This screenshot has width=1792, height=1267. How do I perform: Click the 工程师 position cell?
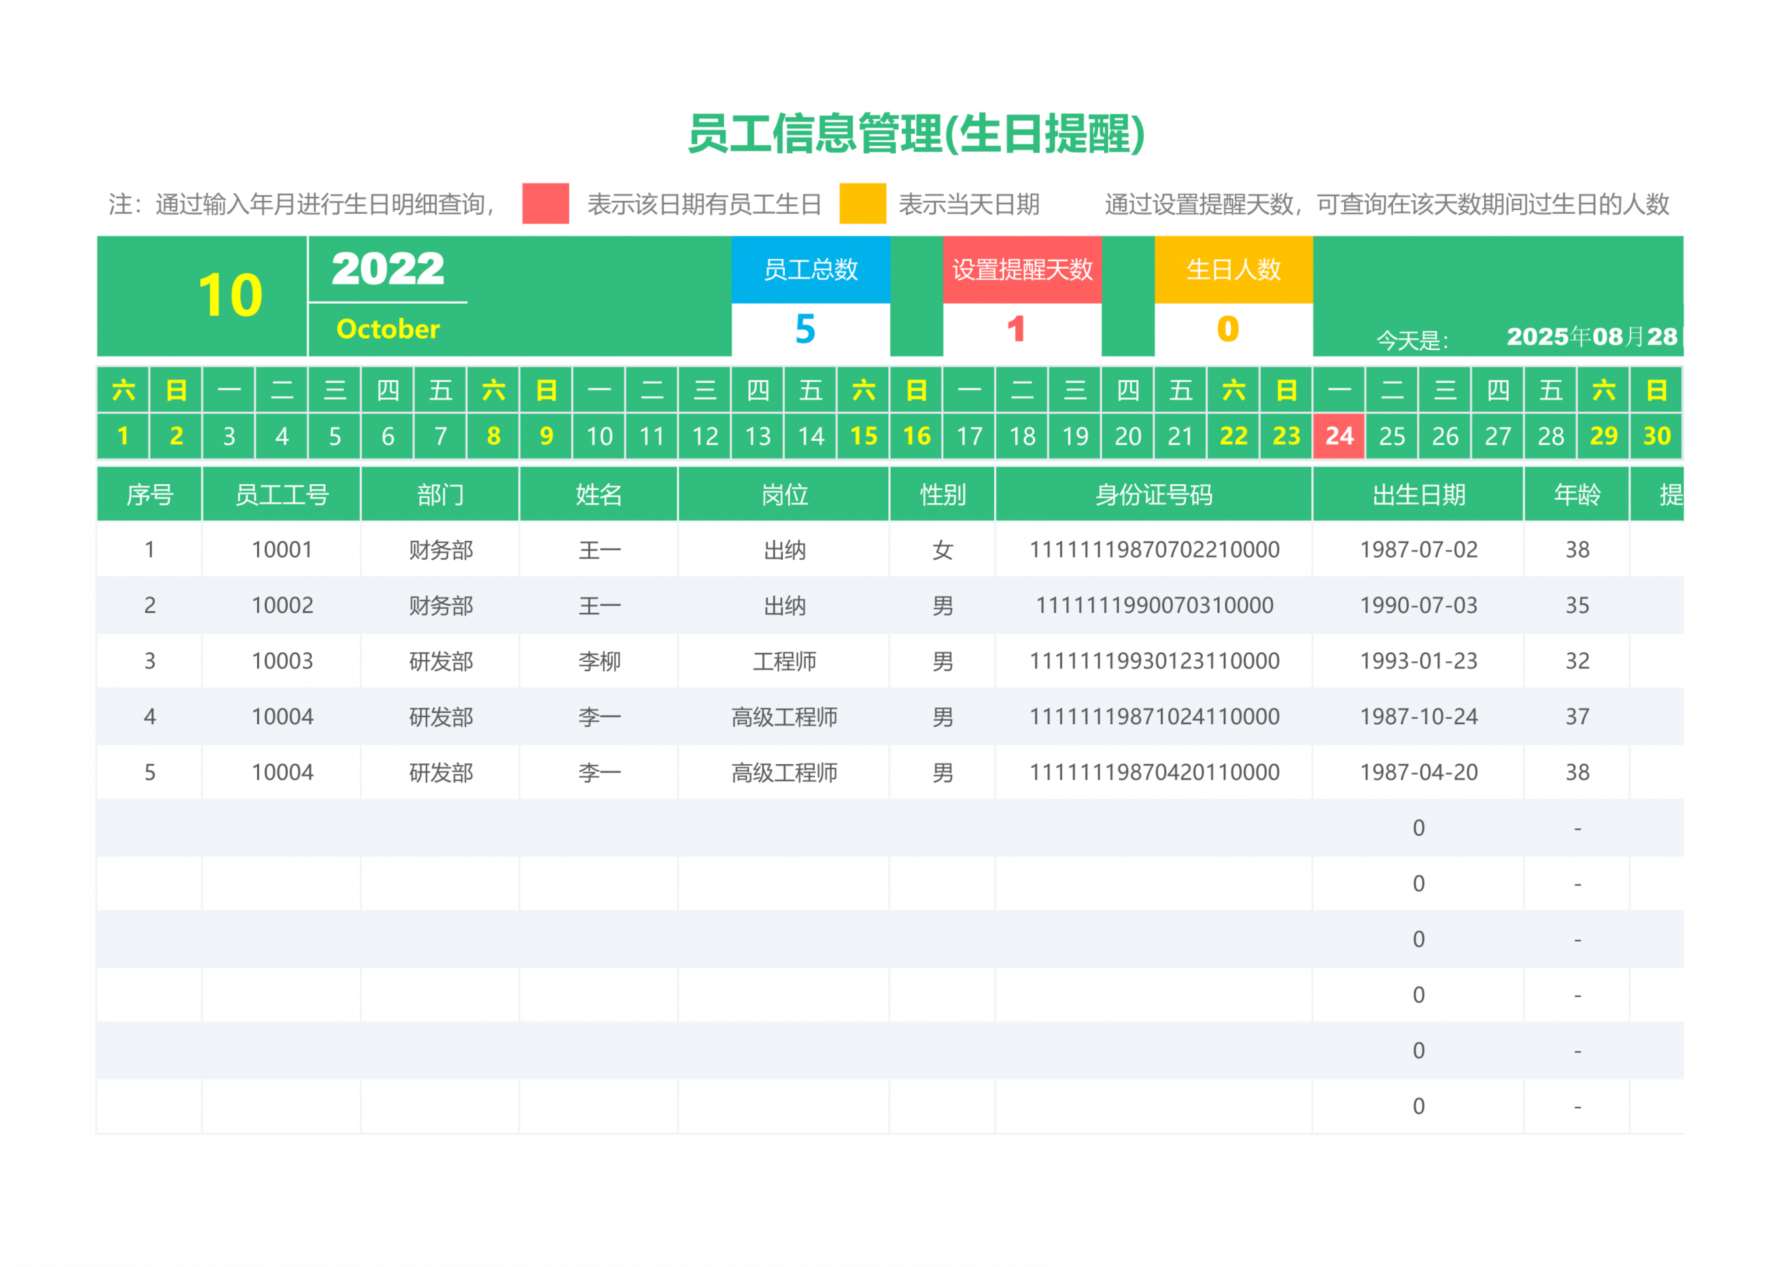click(784, 661)
